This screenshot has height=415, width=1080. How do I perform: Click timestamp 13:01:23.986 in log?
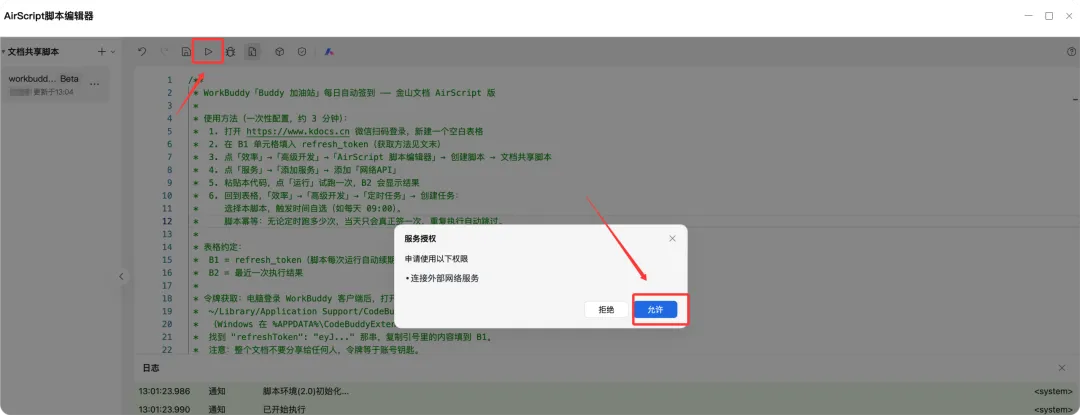[167, 391]
